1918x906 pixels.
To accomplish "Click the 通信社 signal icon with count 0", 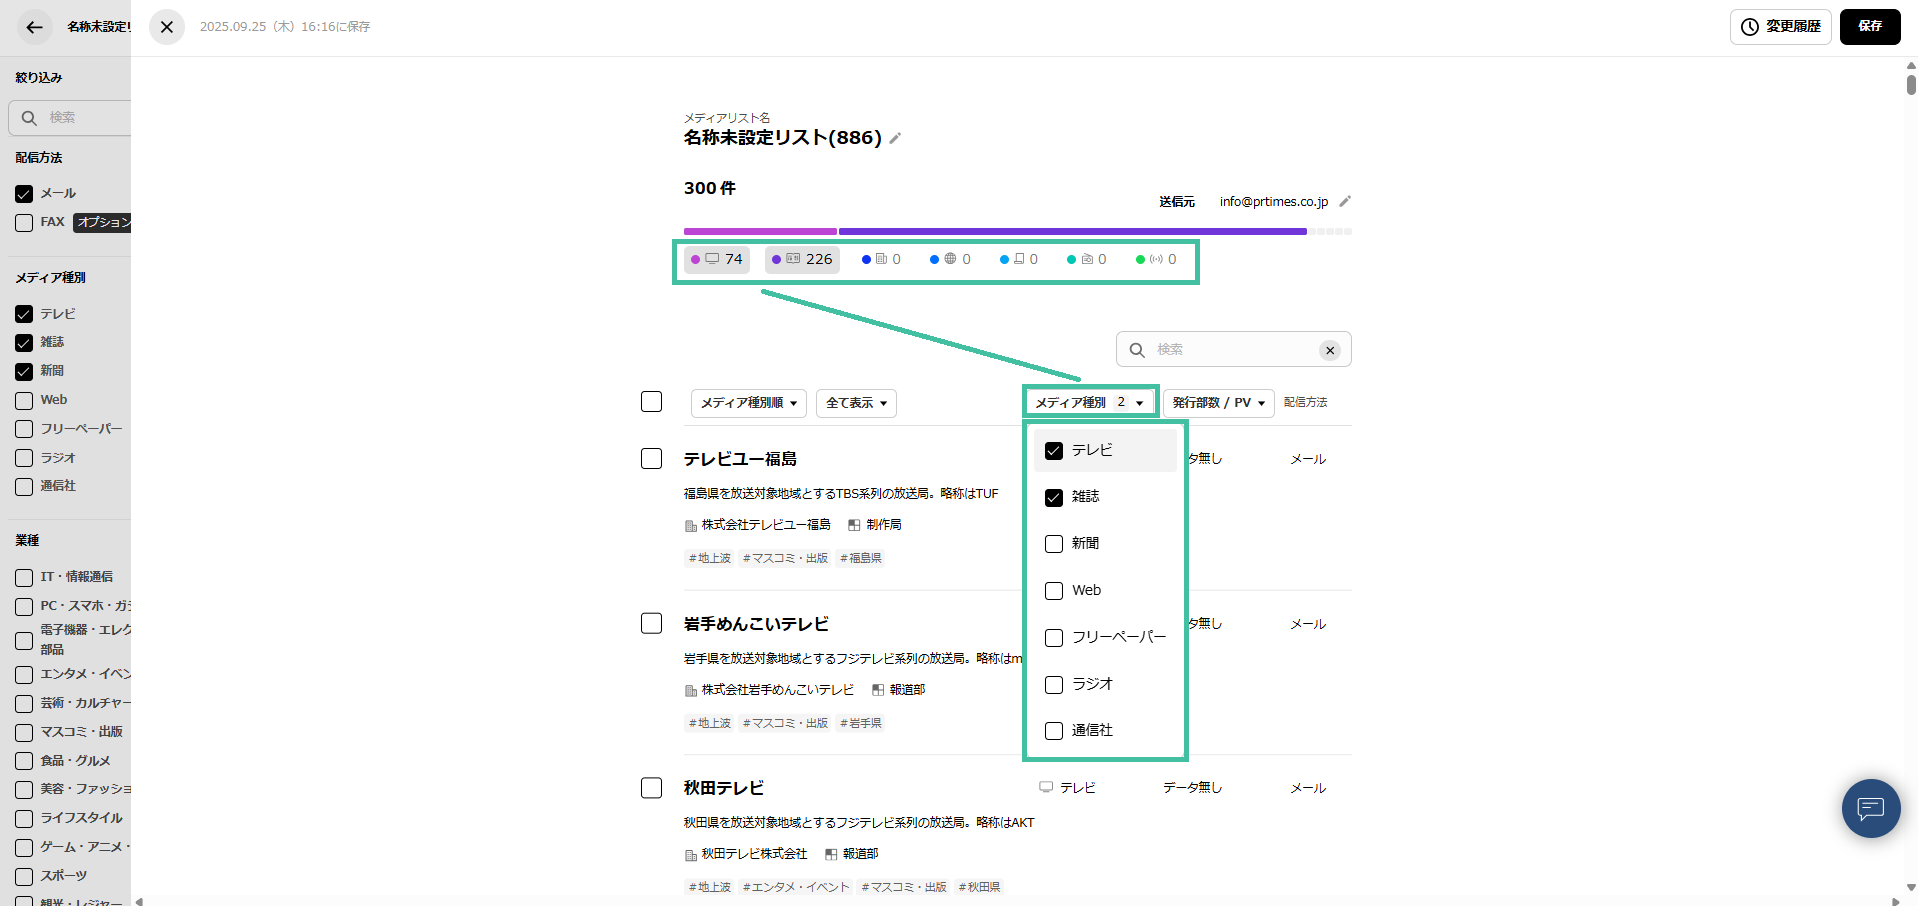I will pyautogui.click(x=1156, y=259).
